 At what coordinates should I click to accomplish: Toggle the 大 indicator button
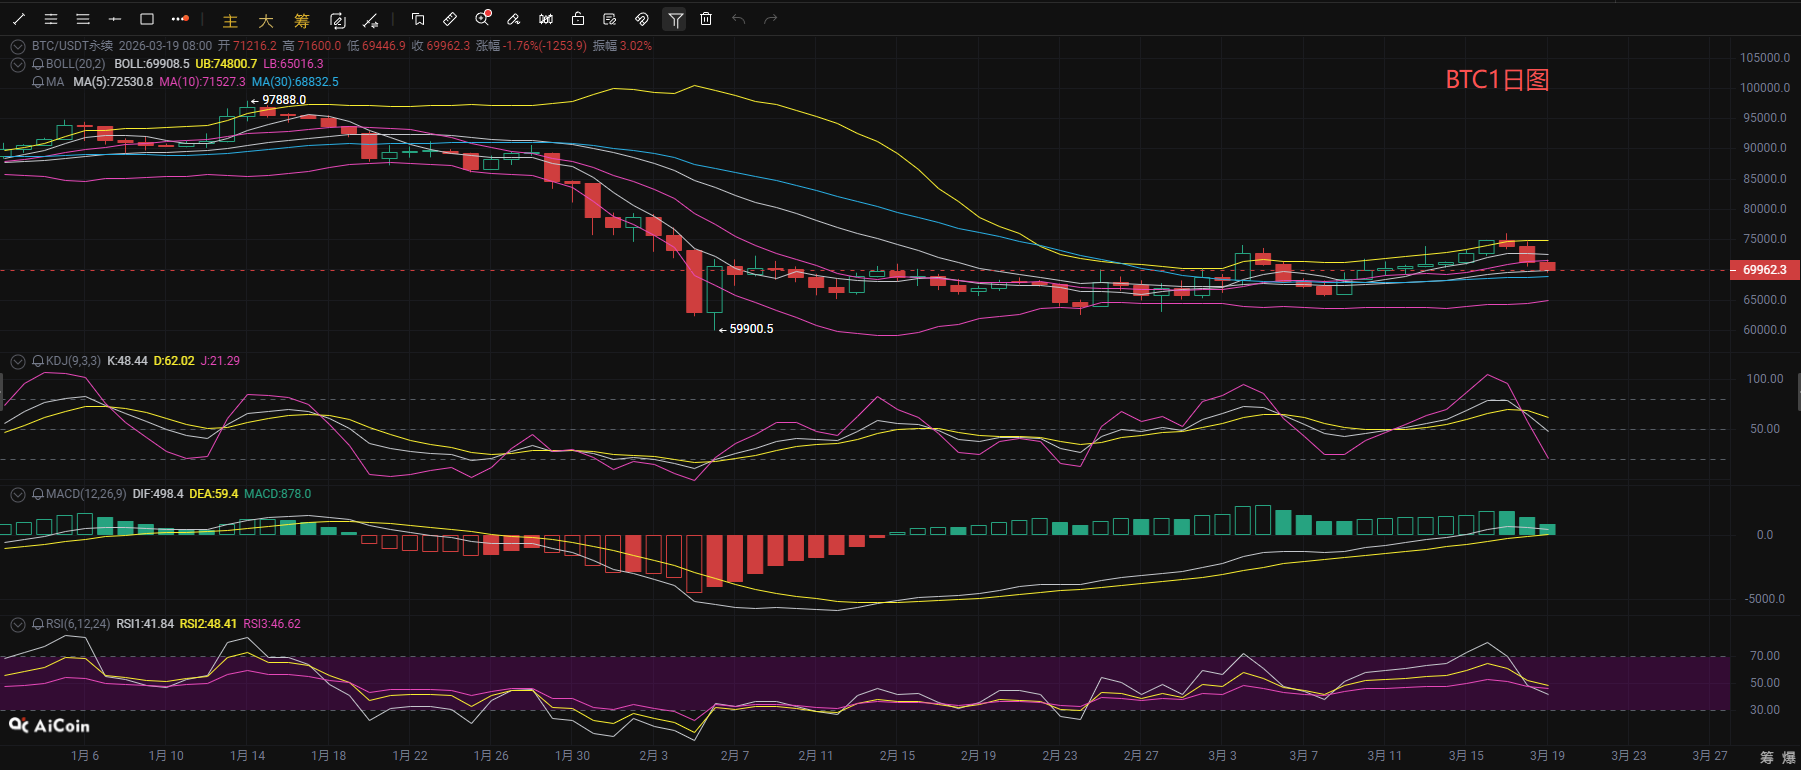(x=266, y=20)
